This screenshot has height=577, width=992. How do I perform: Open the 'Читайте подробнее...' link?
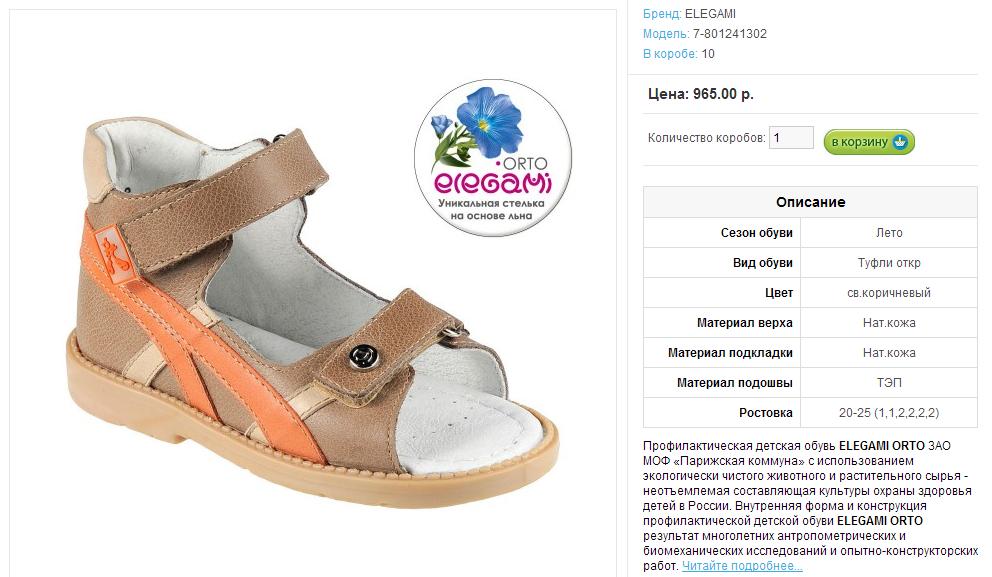(x=741, y=566)
